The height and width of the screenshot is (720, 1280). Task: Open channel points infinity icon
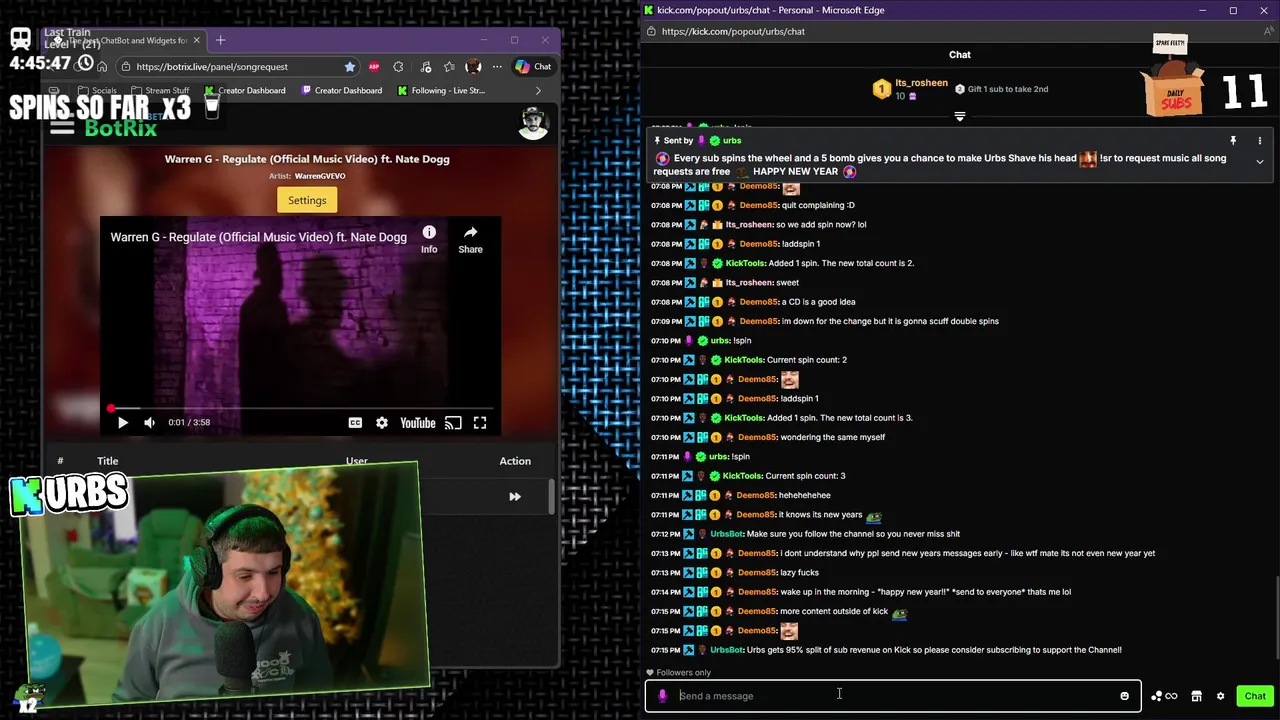coord(1164,696)
